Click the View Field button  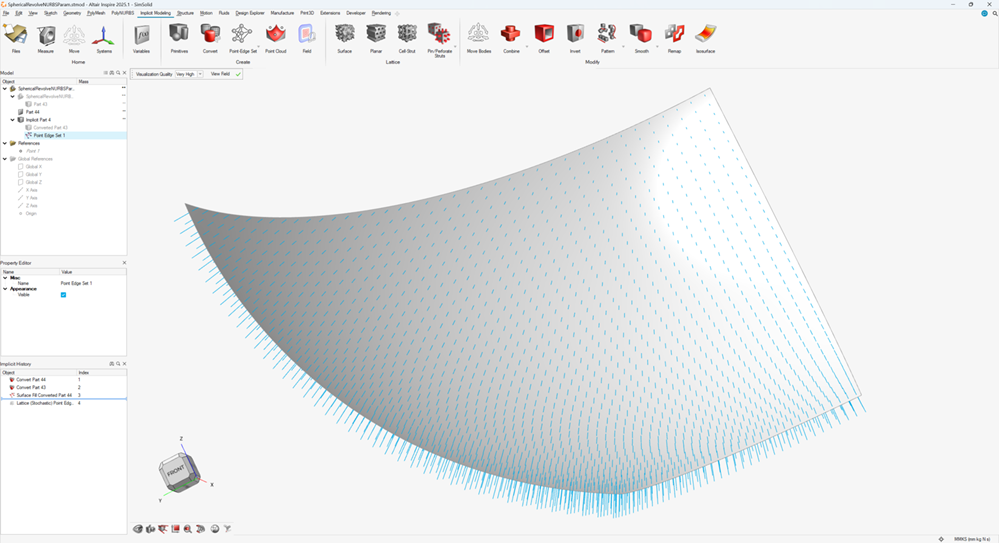(x=220, y=74)
